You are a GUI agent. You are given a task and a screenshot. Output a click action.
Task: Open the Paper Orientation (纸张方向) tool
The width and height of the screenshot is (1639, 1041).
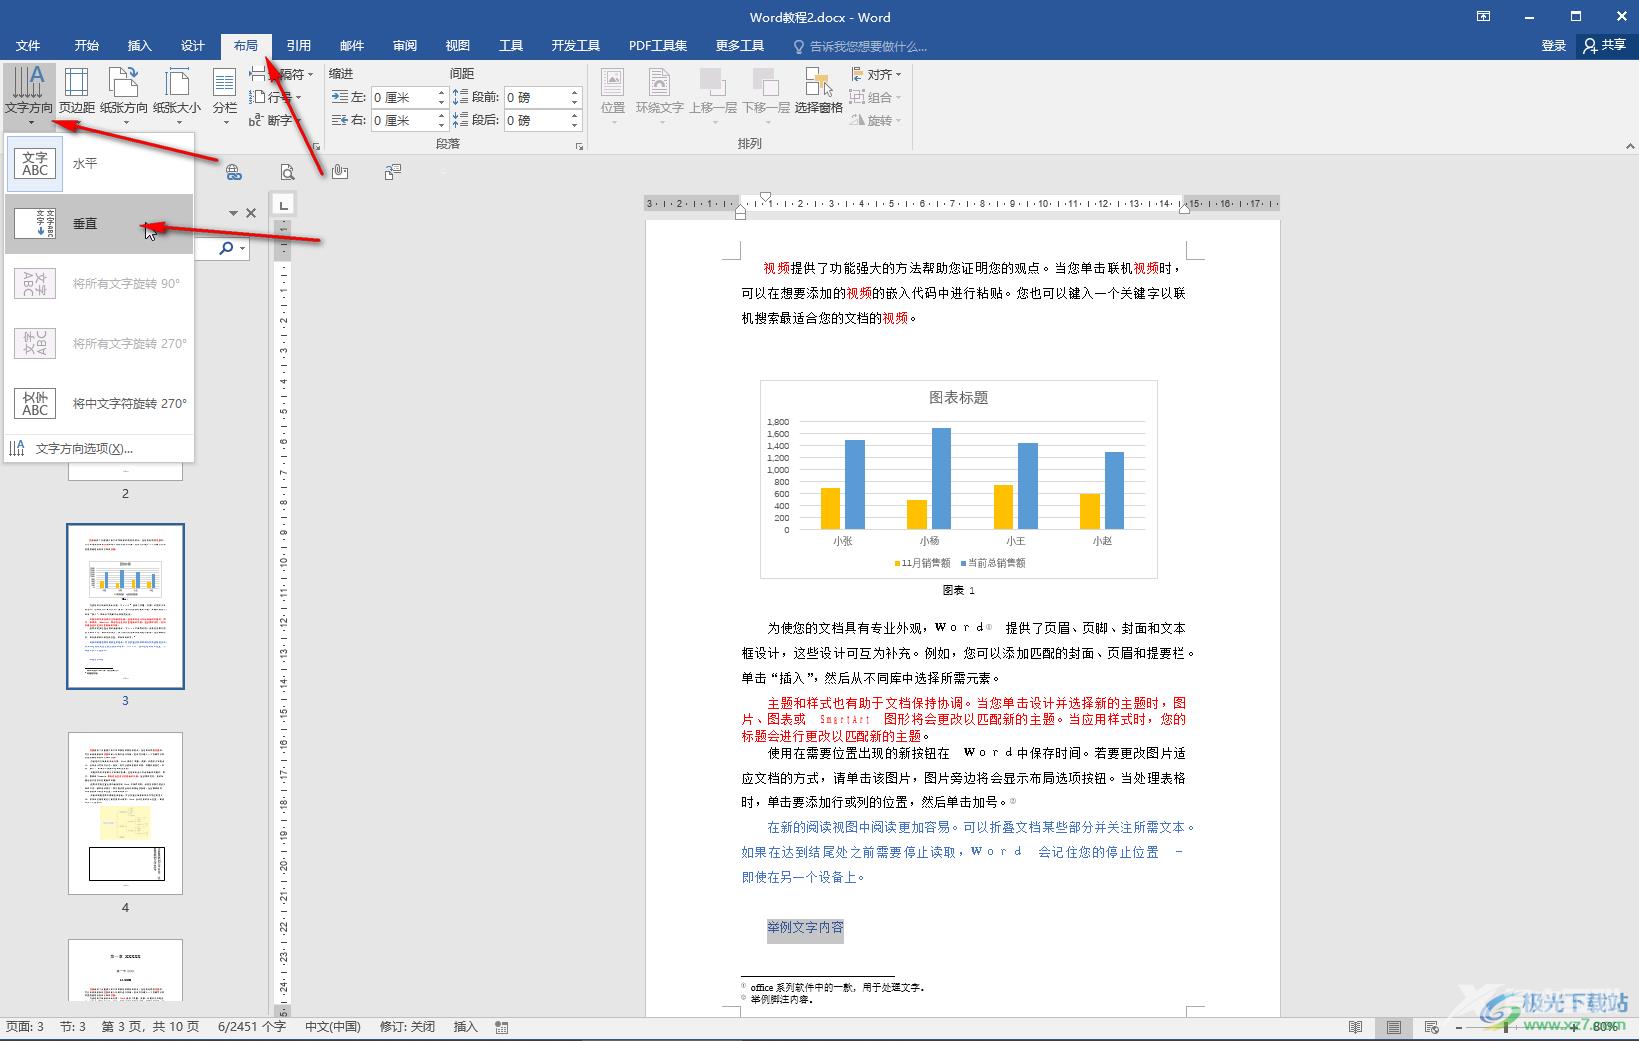click(x=124, y=96)
